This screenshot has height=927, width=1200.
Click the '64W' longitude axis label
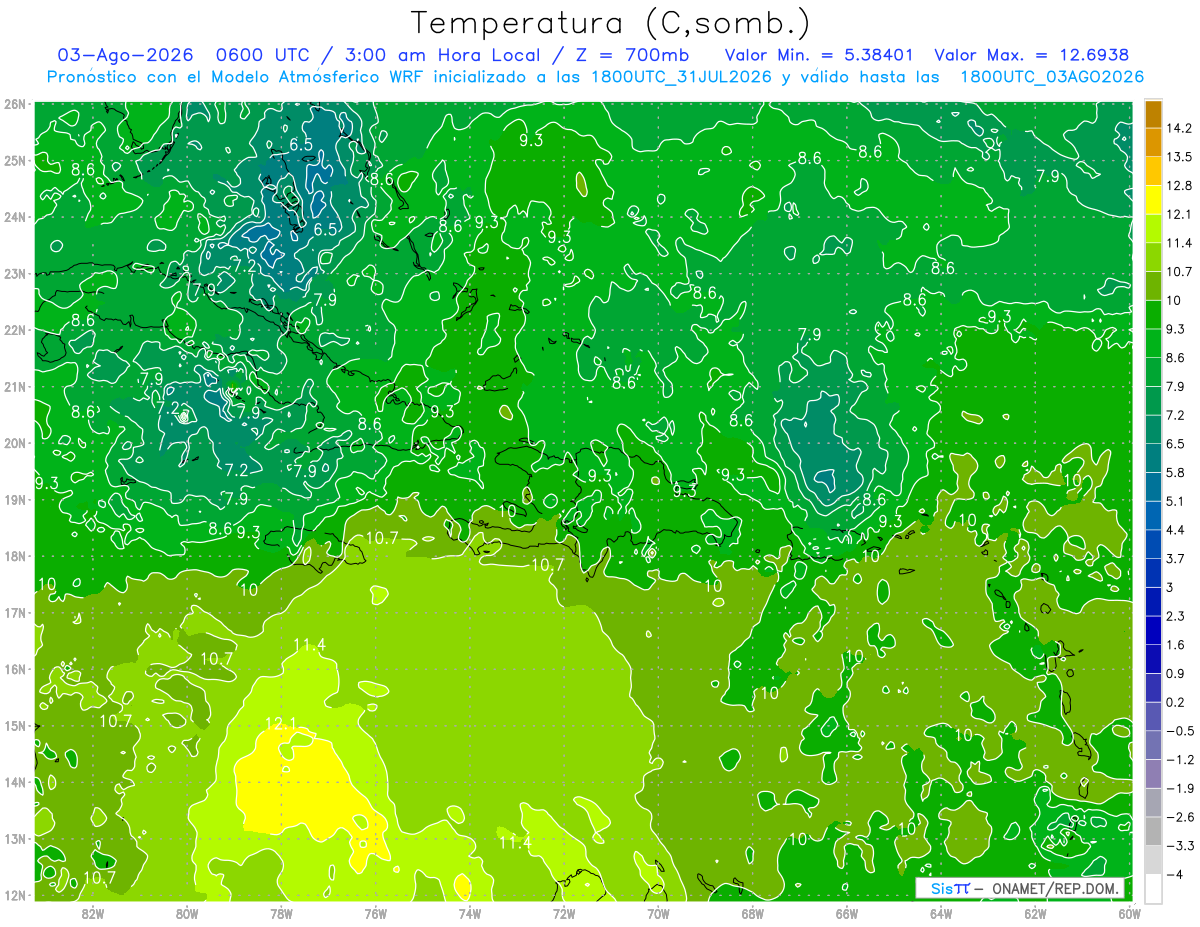(x=941, y=913)
